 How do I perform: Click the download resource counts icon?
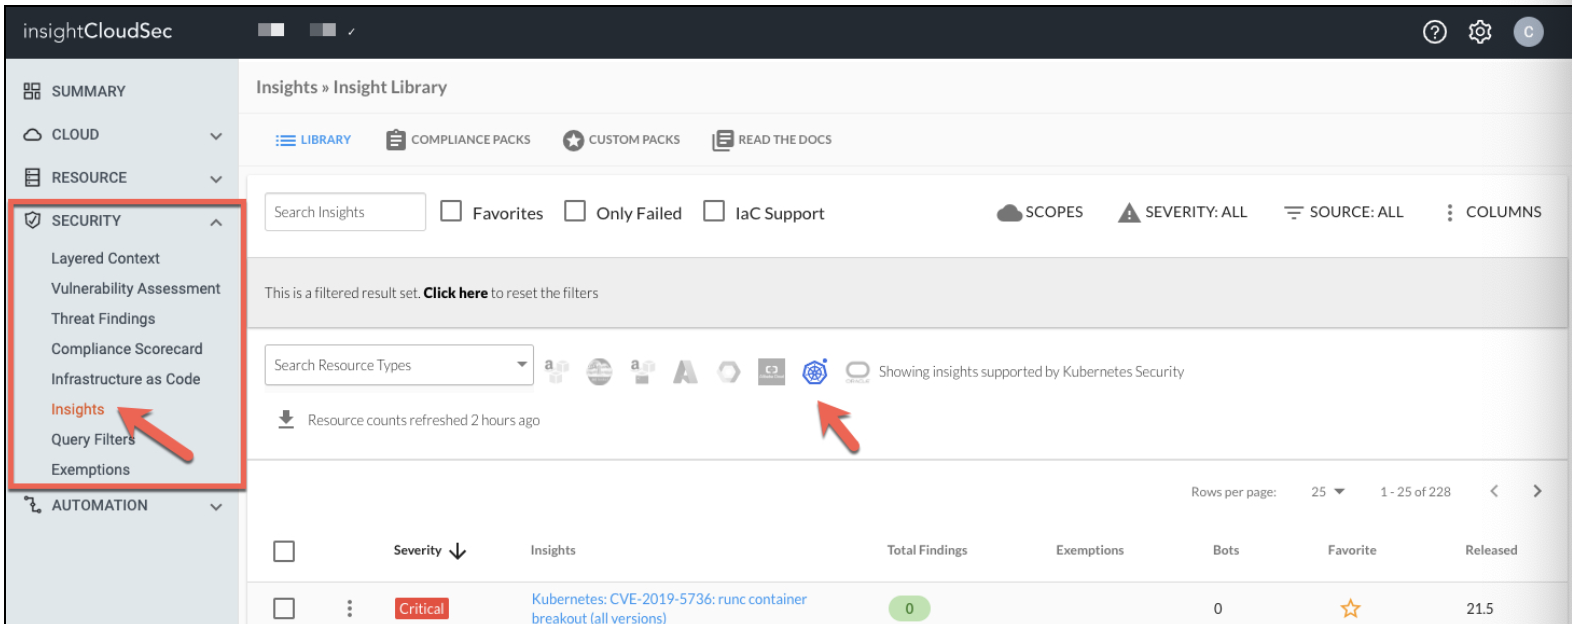click(286, 420)
